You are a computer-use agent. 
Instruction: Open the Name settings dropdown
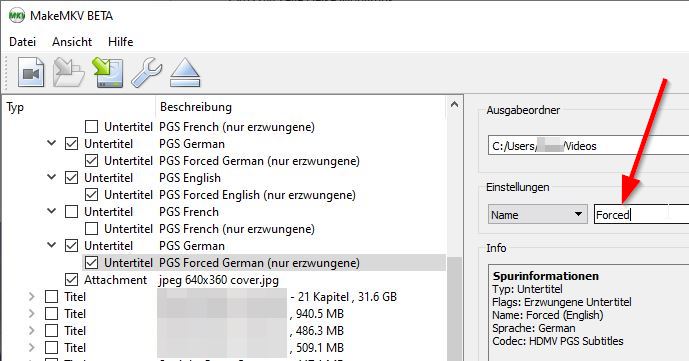point(537,215)
